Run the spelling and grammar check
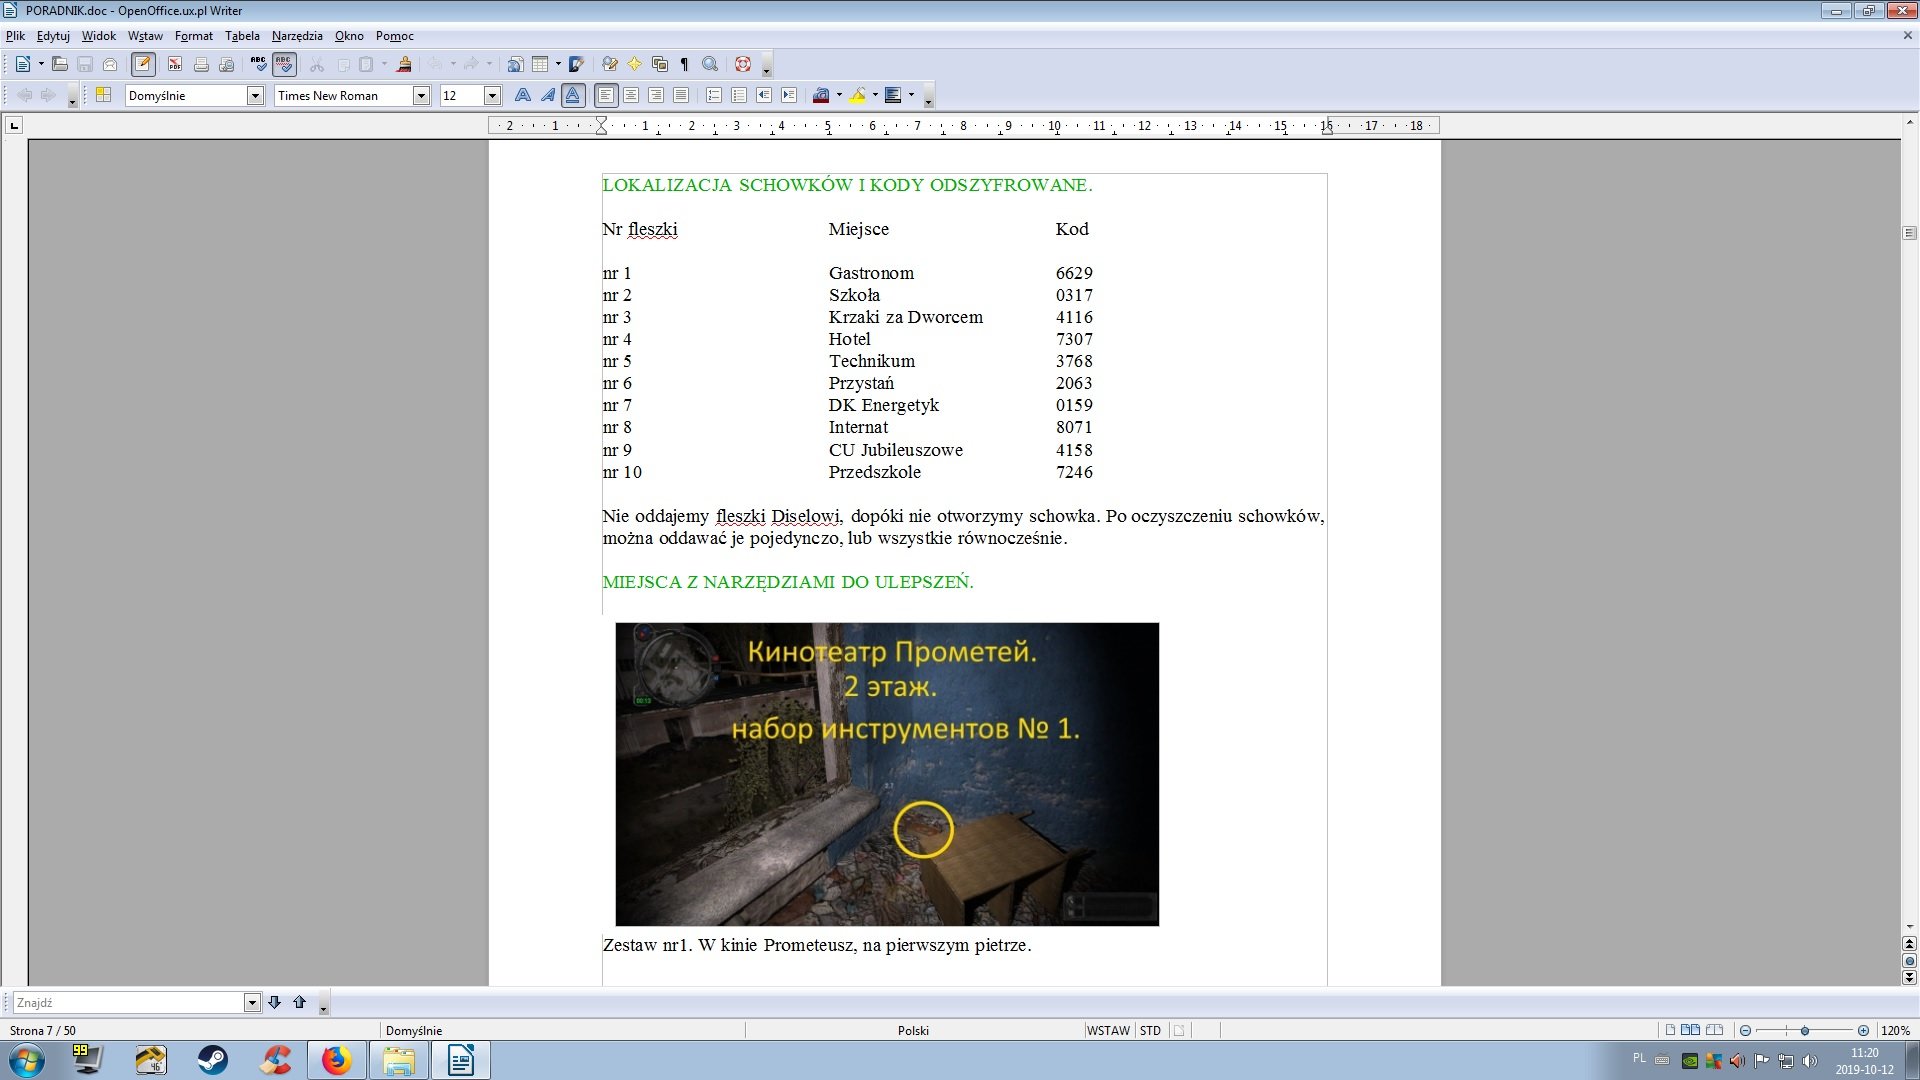Image resolution: width=1920 pixels, height=1080 pixels. (259, 64)
